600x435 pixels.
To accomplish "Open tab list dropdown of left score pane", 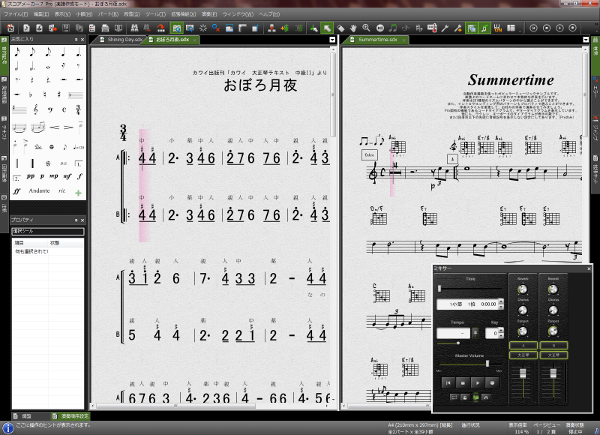I will pos(332,40).
